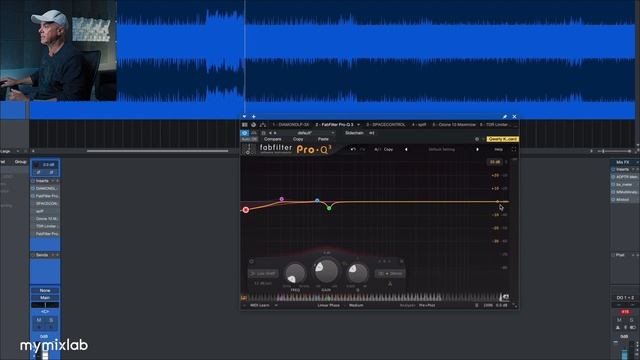Close the band controls panel
Screen dimensions: 640x360
402,261
